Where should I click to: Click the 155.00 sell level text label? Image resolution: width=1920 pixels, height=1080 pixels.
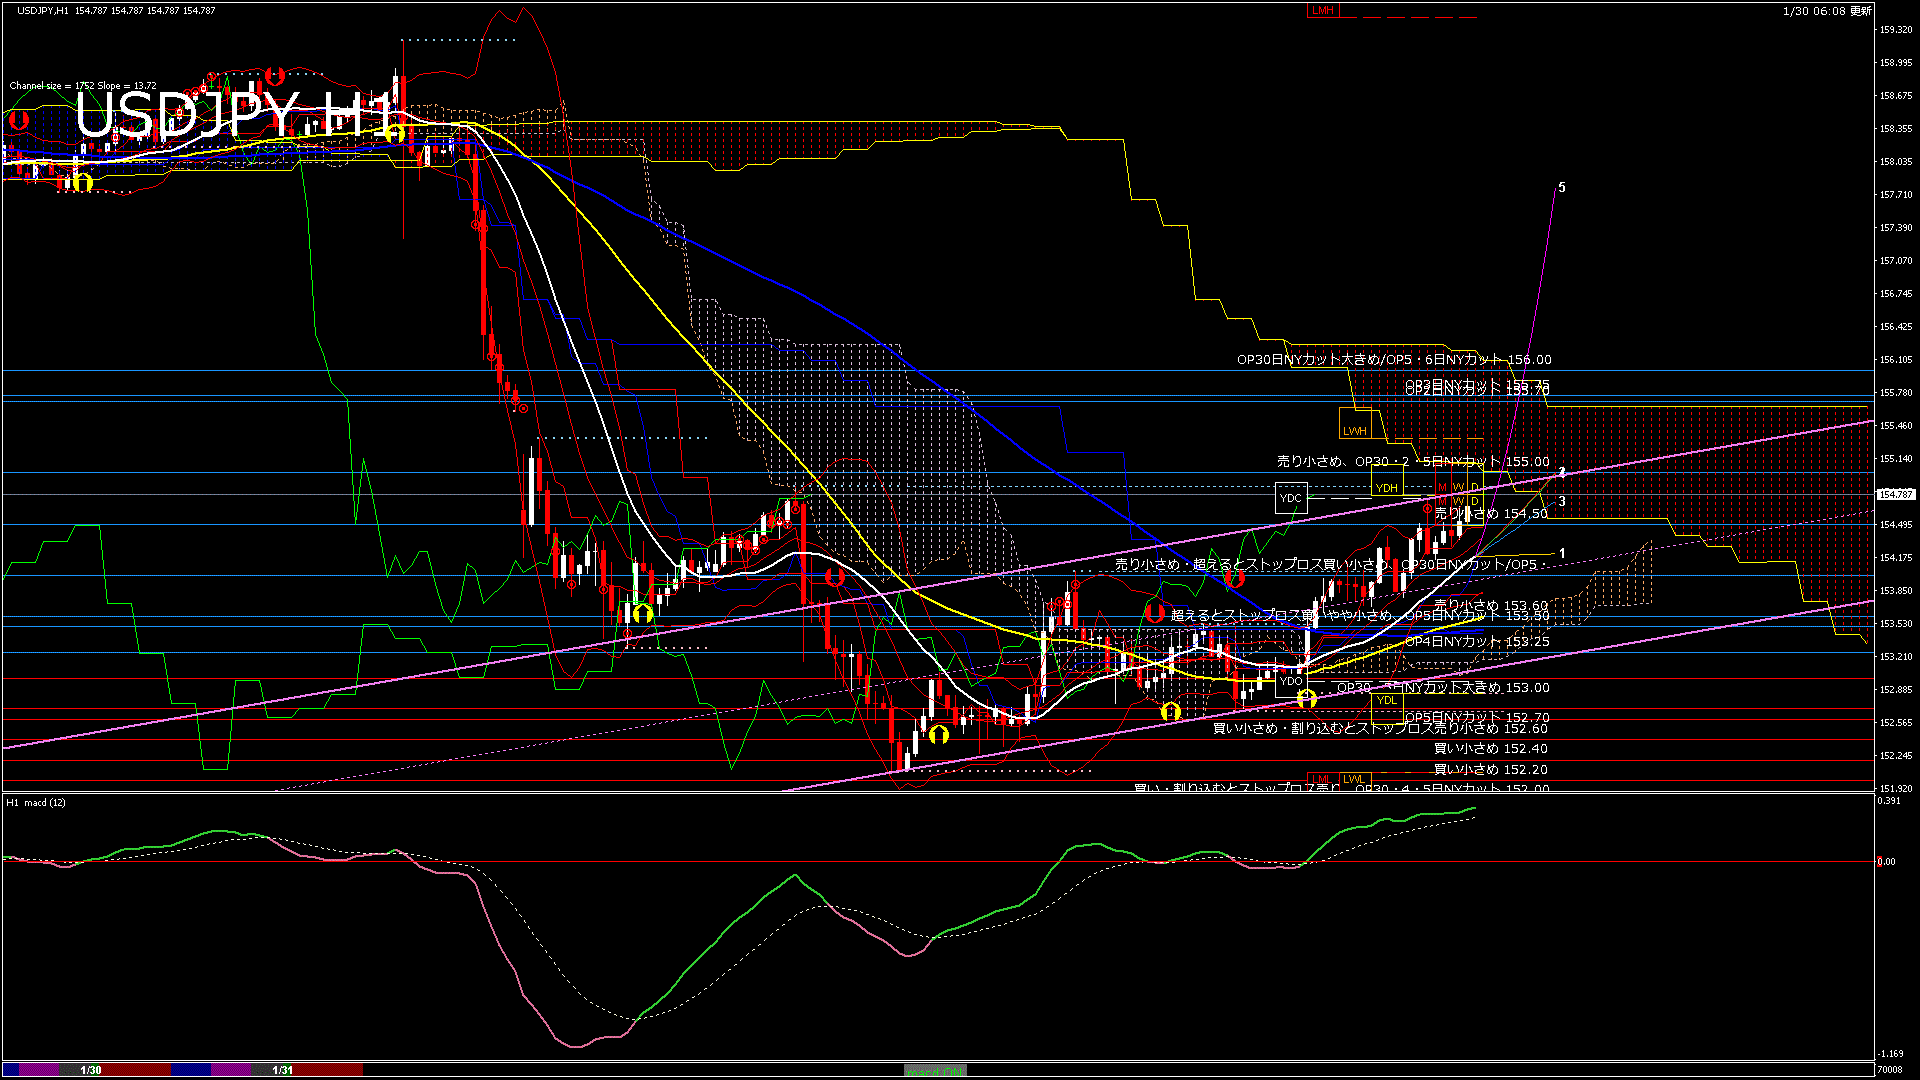click(x=1412, y=462)
